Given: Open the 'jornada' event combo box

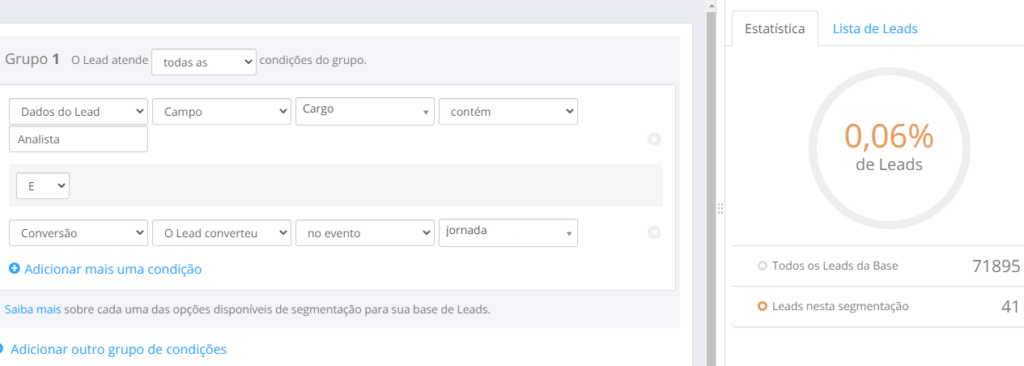Looking at the screenshot, I should click(x=508, y=233).
